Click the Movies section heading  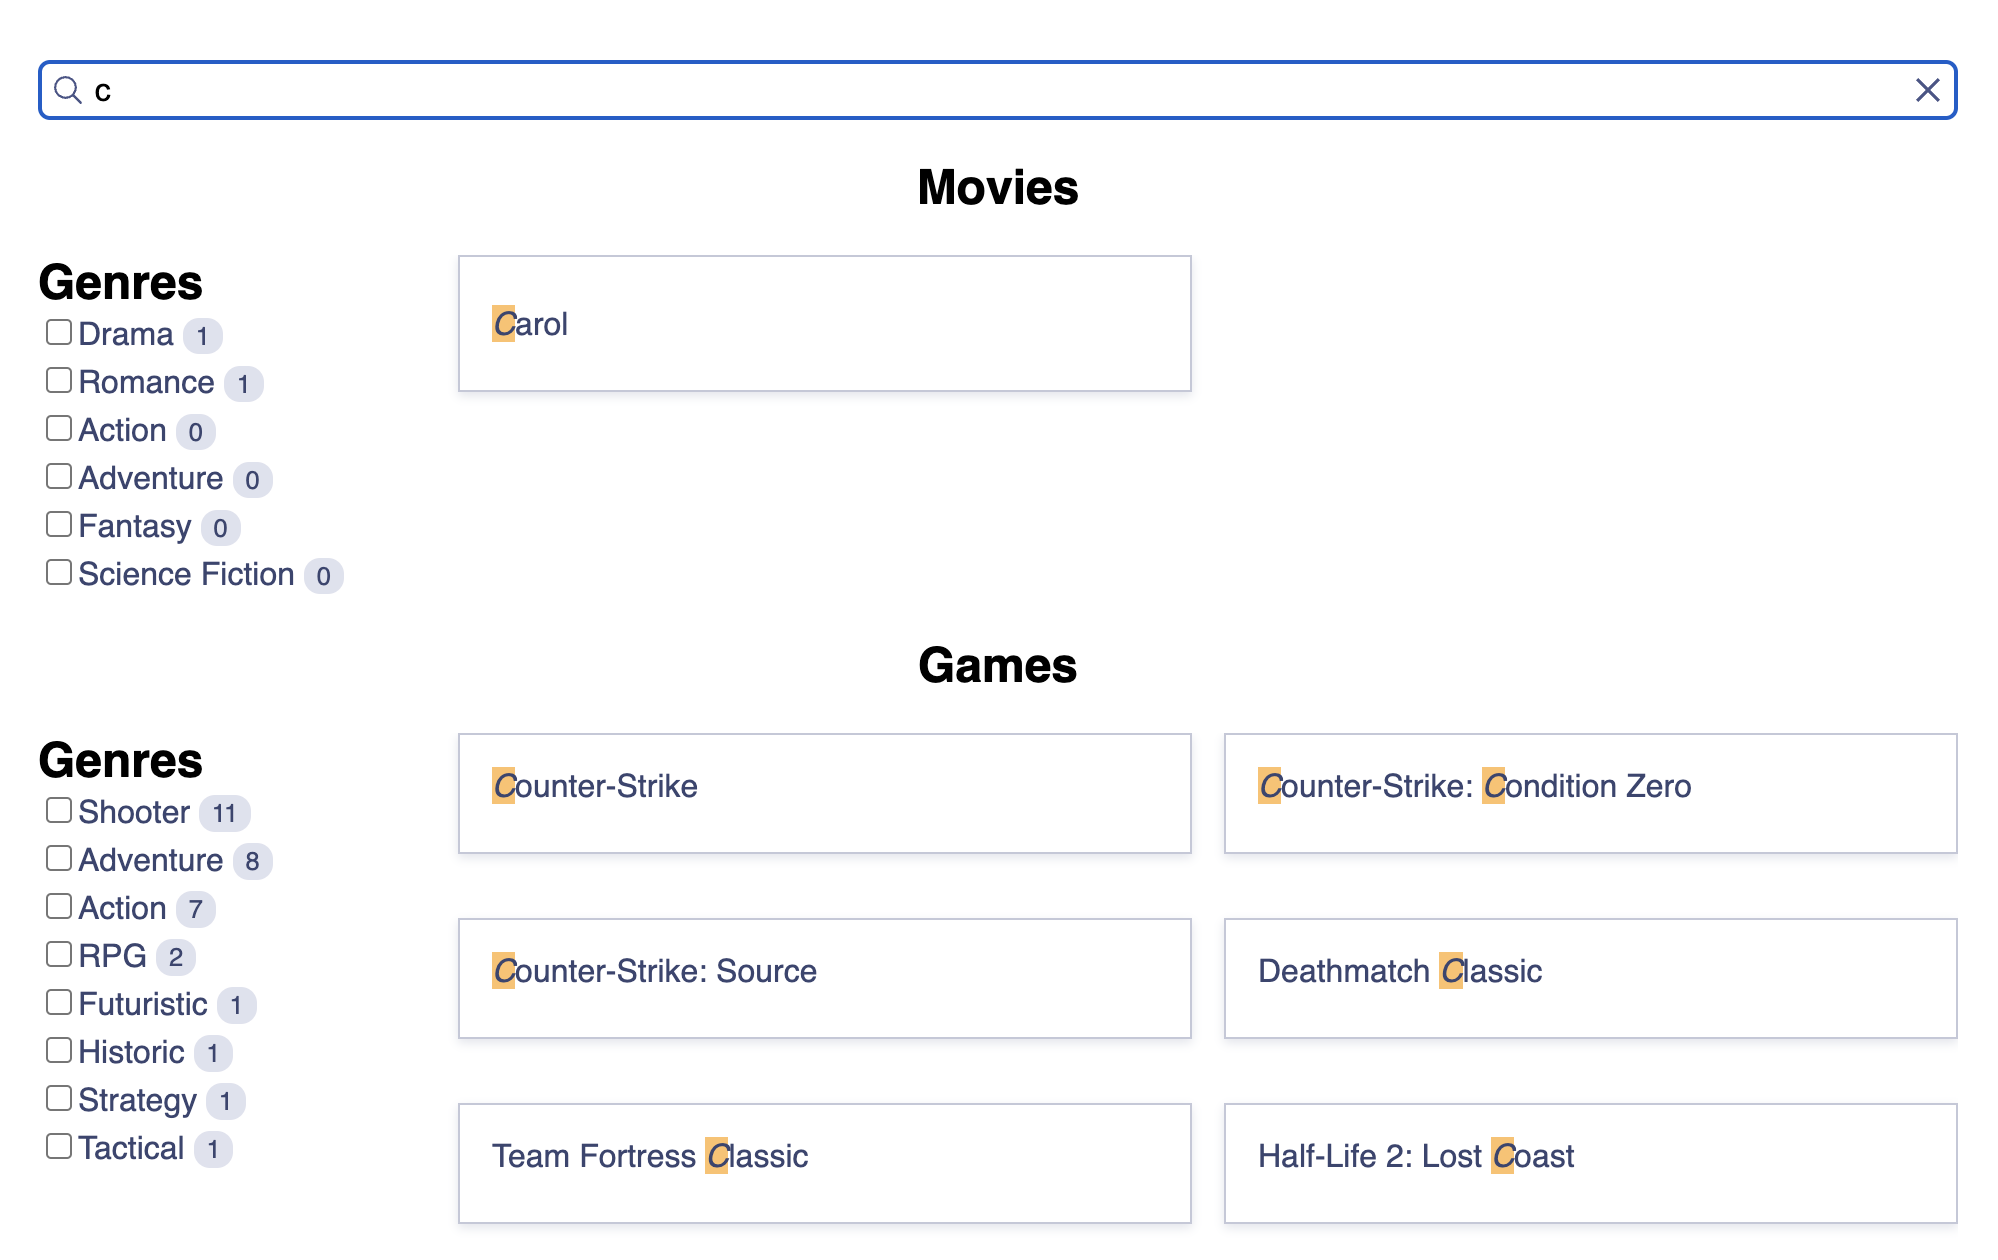tap(998, 188)
